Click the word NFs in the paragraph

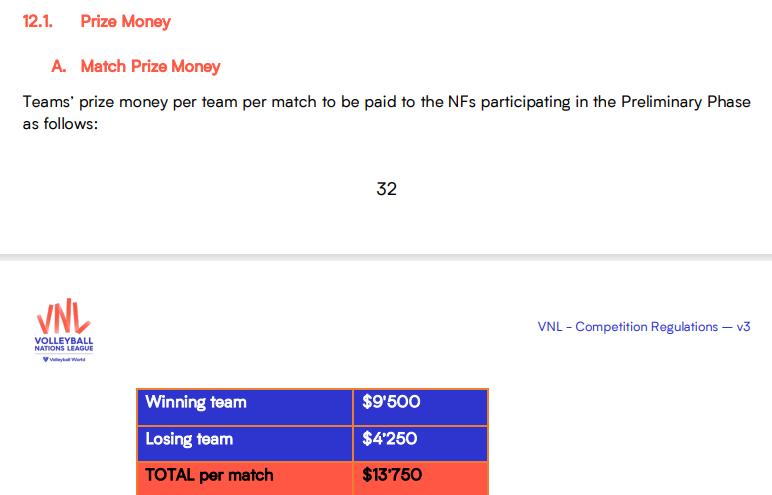click(x=462, y=102)
